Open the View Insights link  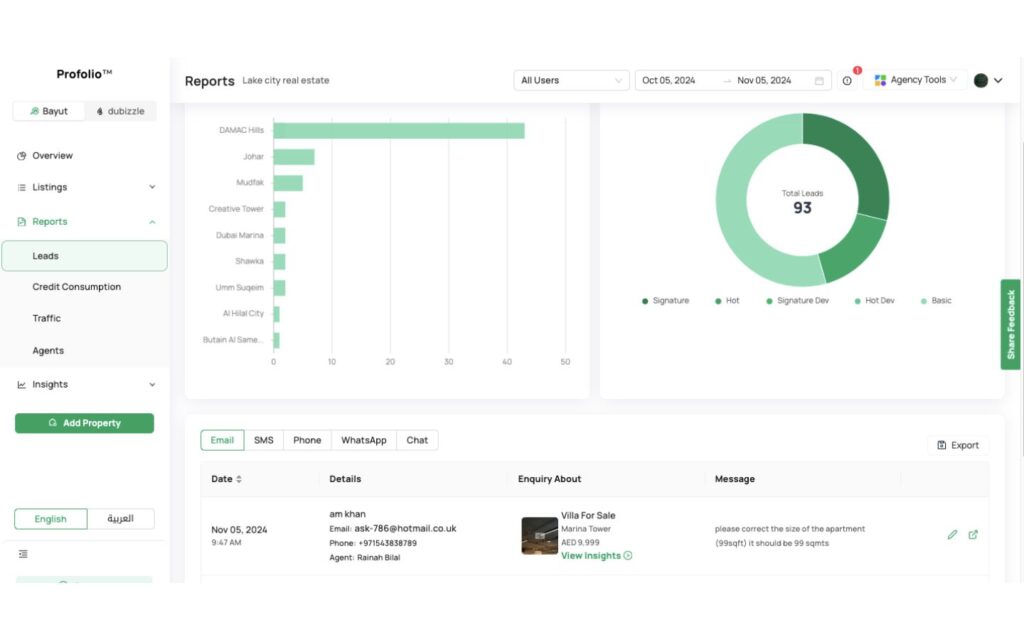(x=596, y=556)
